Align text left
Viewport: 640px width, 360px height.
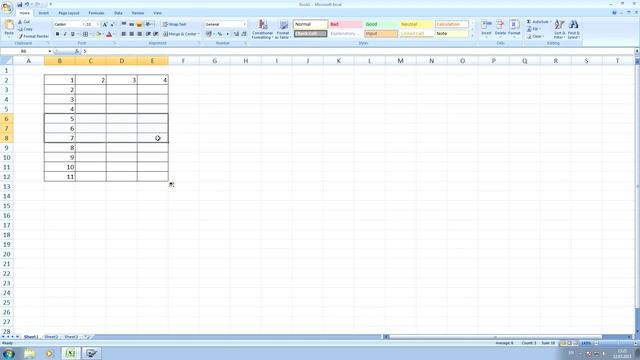[124, 34]
